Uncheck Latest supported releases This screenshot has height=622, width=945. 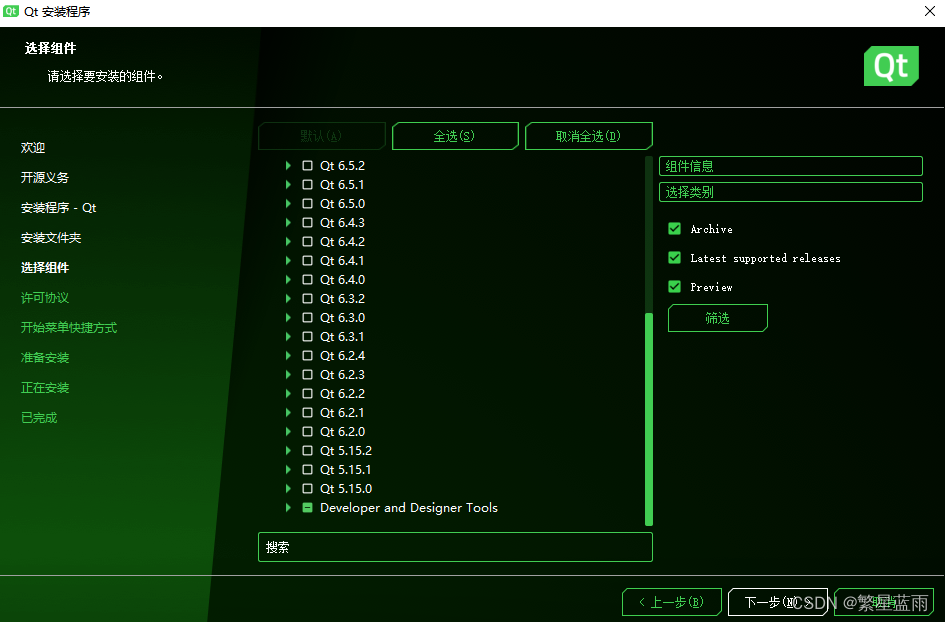[x=674, y=258]
